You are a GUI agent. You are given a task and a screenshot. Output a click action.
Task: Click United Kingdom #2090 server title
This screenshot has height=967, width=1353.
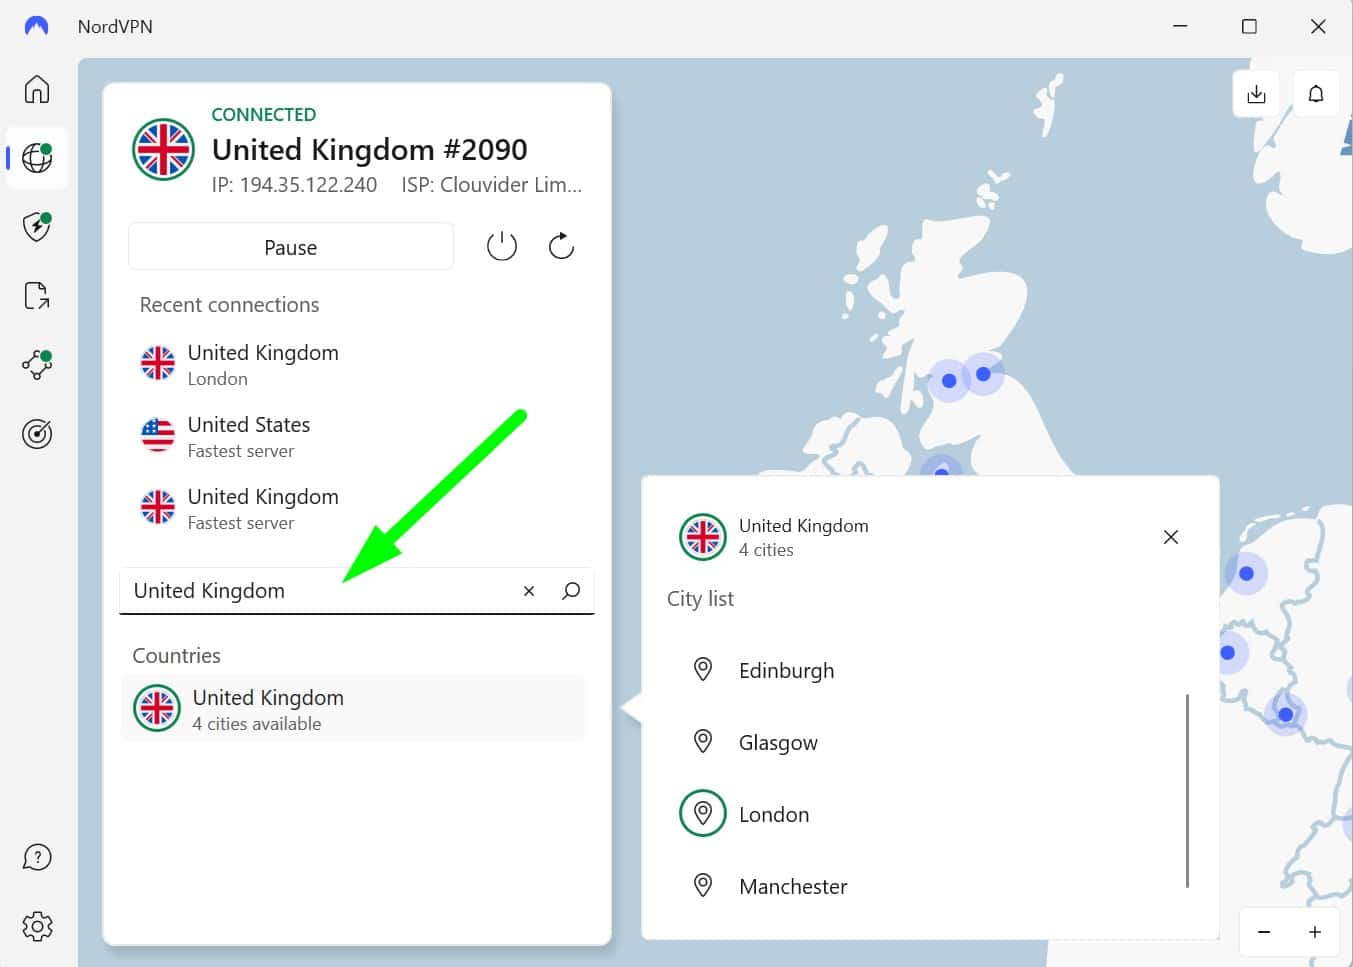[x=369, y=150]
